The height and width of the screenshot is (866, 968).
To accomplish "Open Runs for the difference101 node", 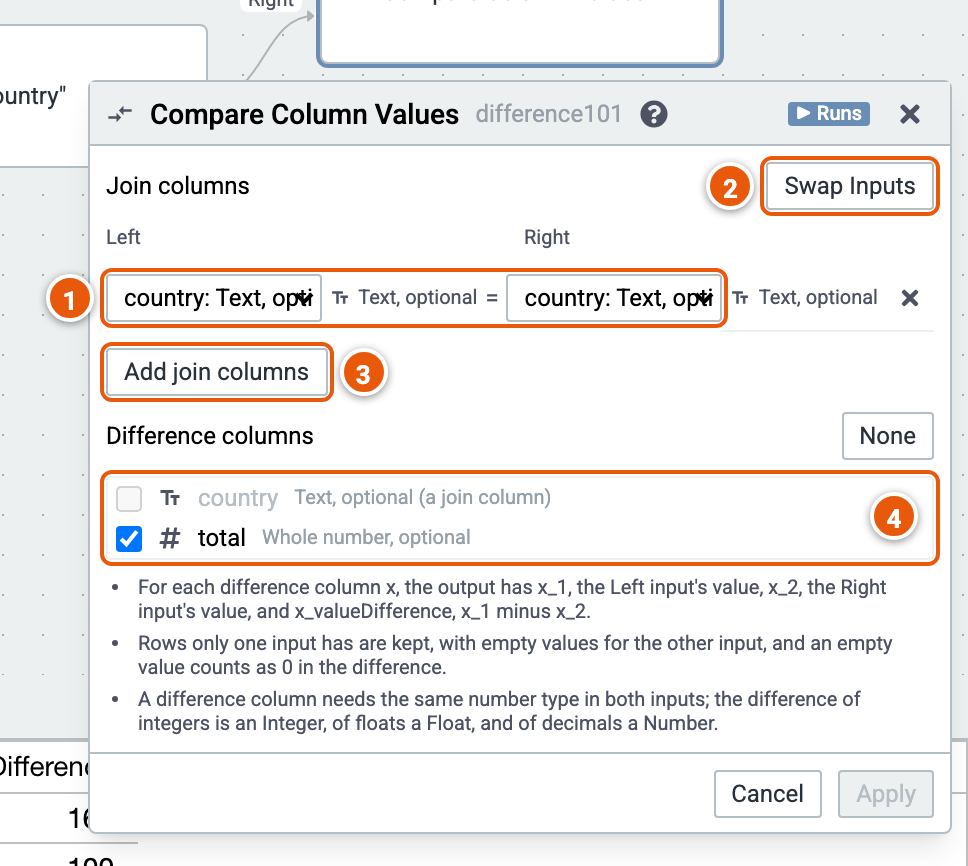I will point(828,114).
